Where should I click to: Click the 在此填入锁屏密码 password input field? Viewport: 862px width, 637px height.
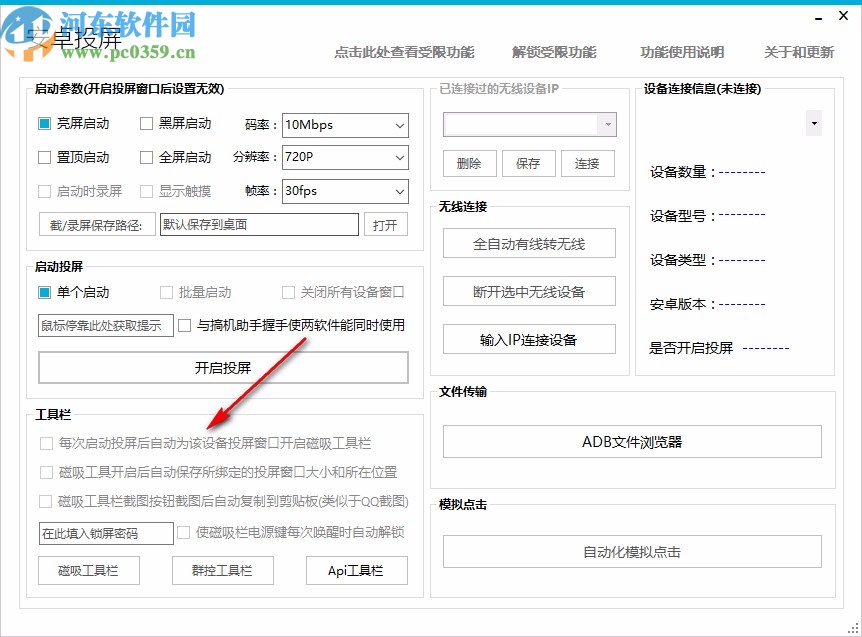(104, 533)
